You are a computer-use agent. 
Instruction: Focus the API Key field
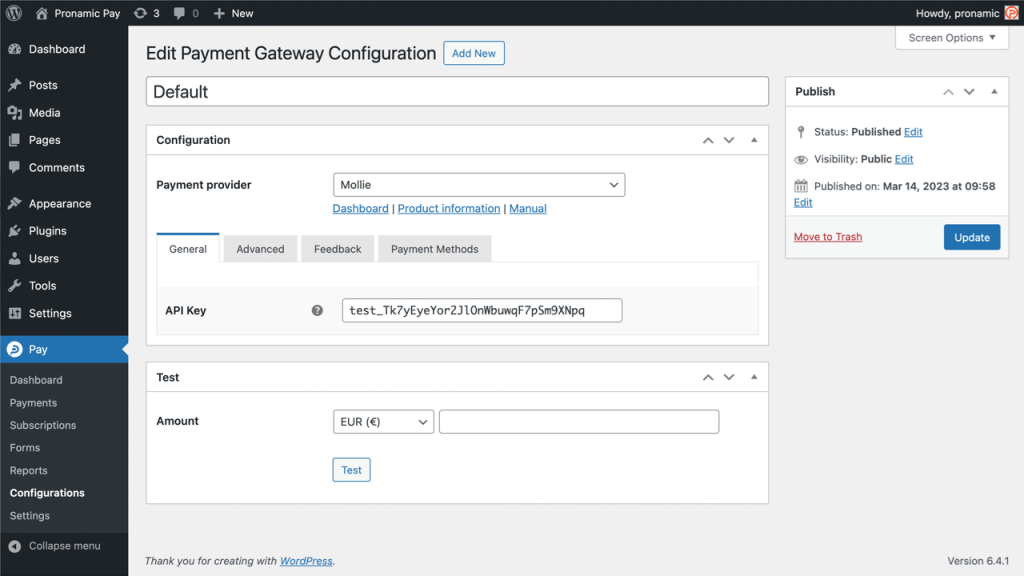coord(482,310)
